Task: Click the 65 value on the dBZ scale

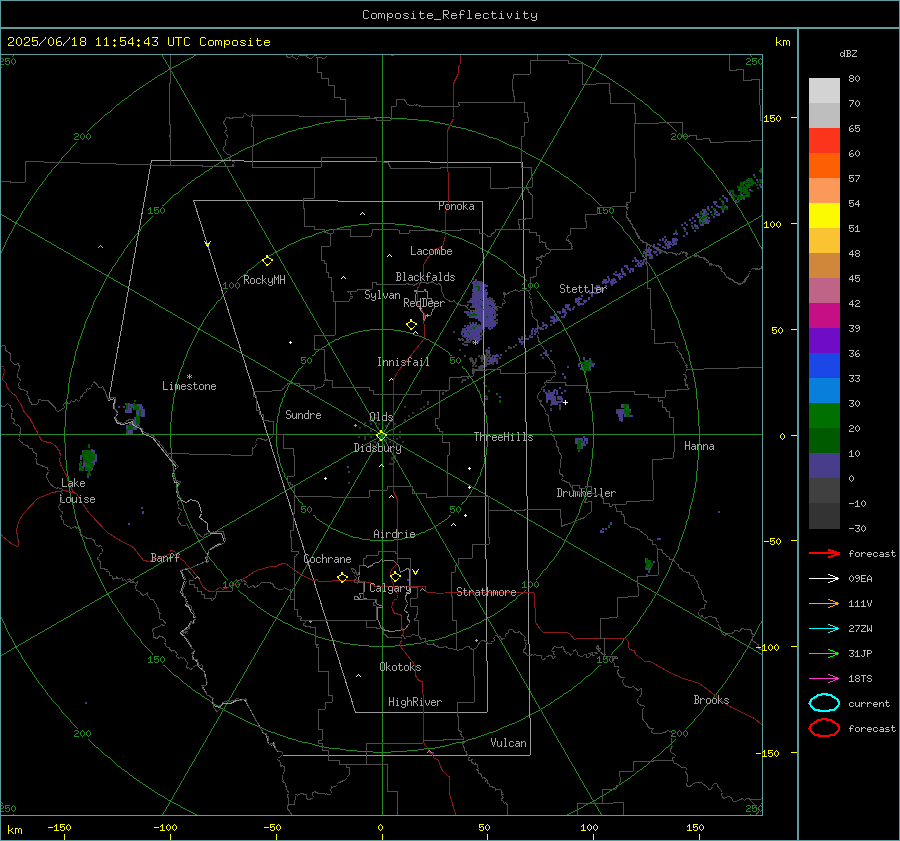Action: point(854,129)
